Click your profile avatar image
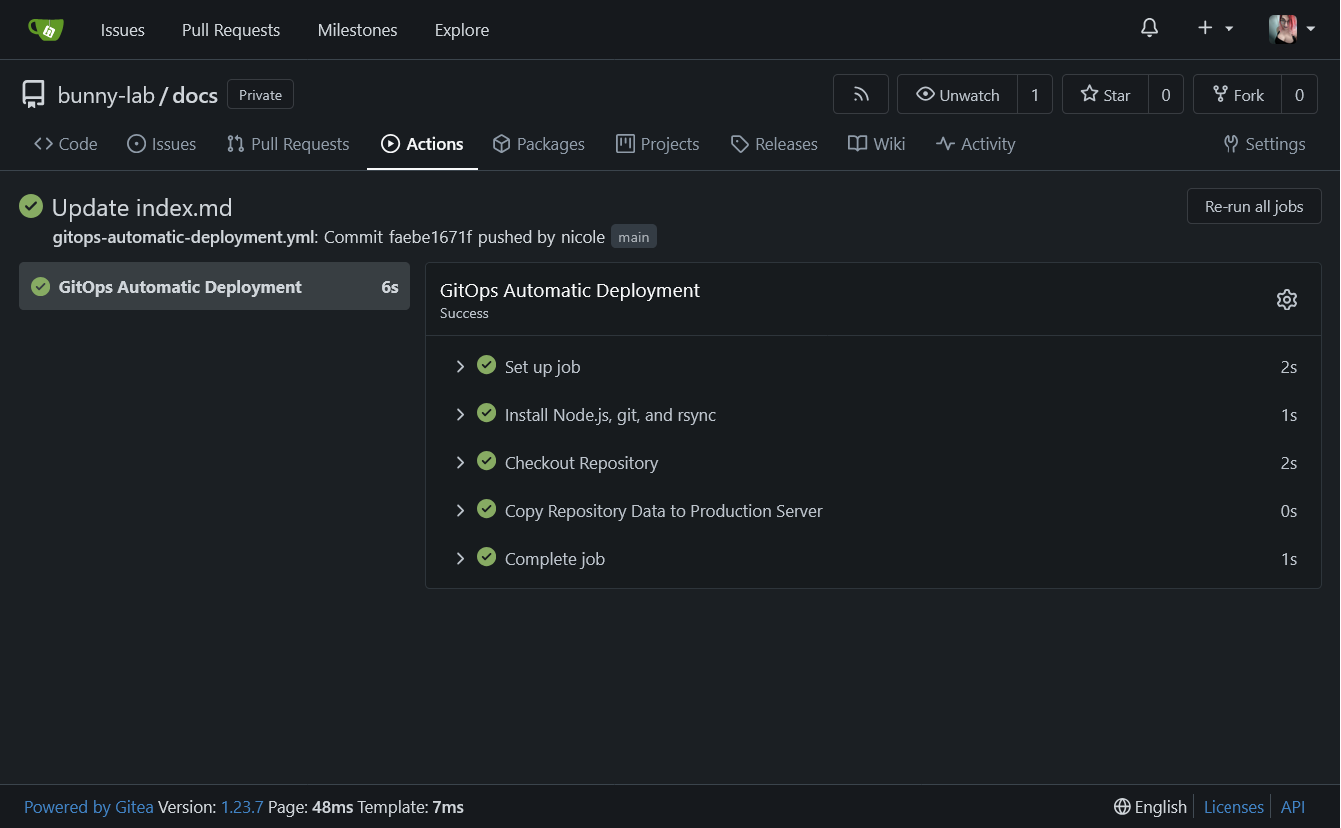This screenshot has width=1341, height=828. pos(1283,28)
